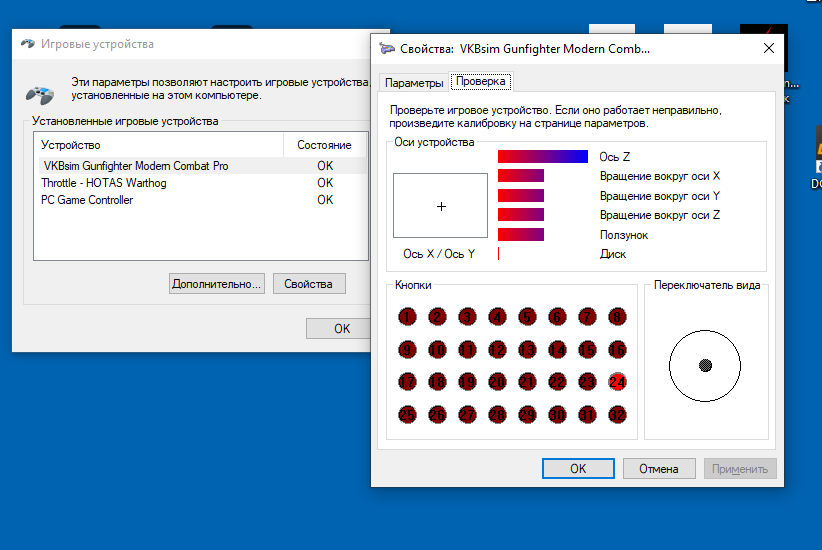Click button indicator 6
Viewport: 822px width, 550px height.
point(557,317)
